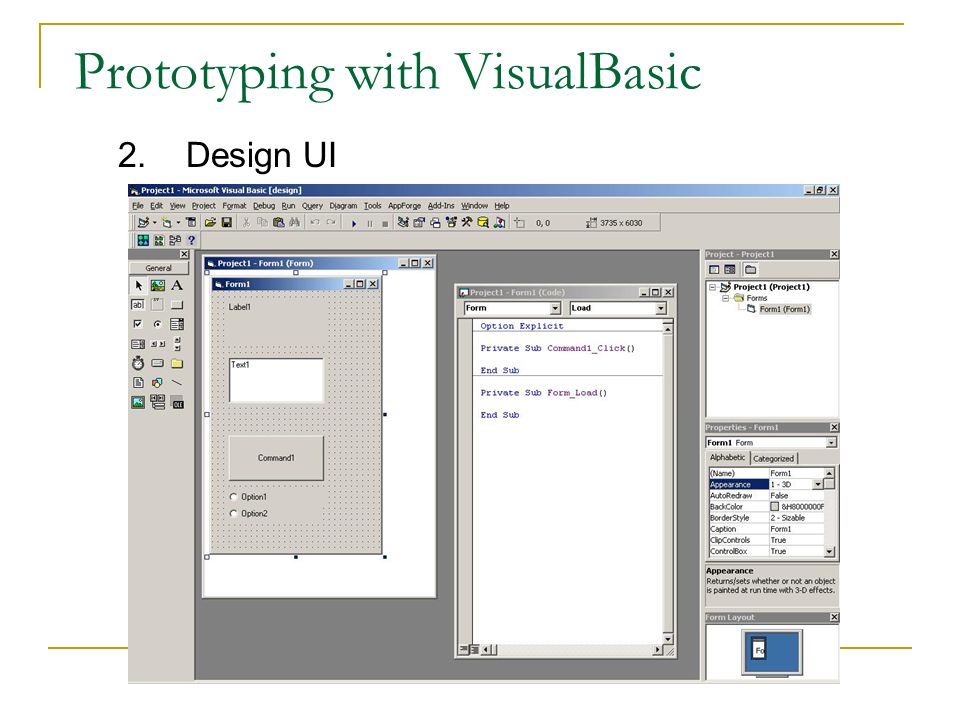Click View Code icon in Project panel
The width and height of the screenshot is (960, 720).
click(714, 269)
